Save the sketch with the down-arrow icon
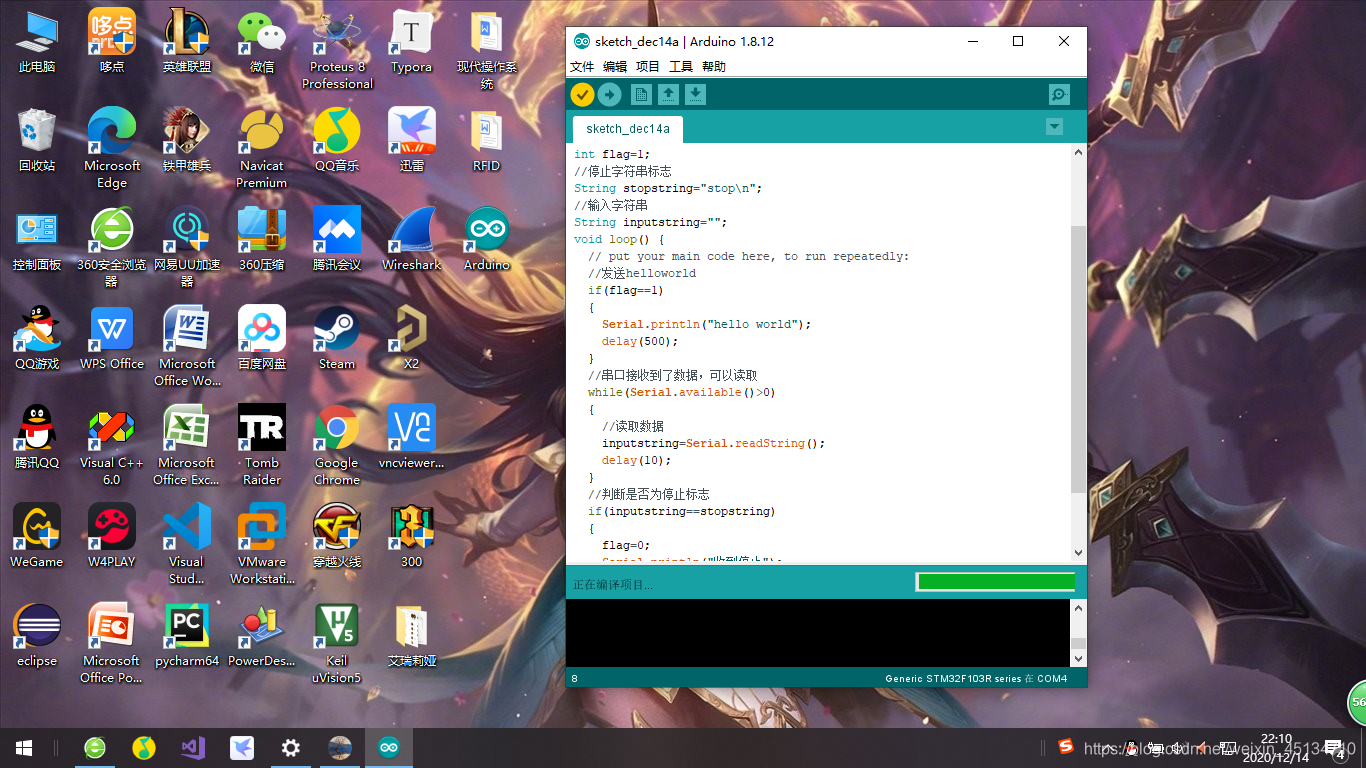 [695, 94]
